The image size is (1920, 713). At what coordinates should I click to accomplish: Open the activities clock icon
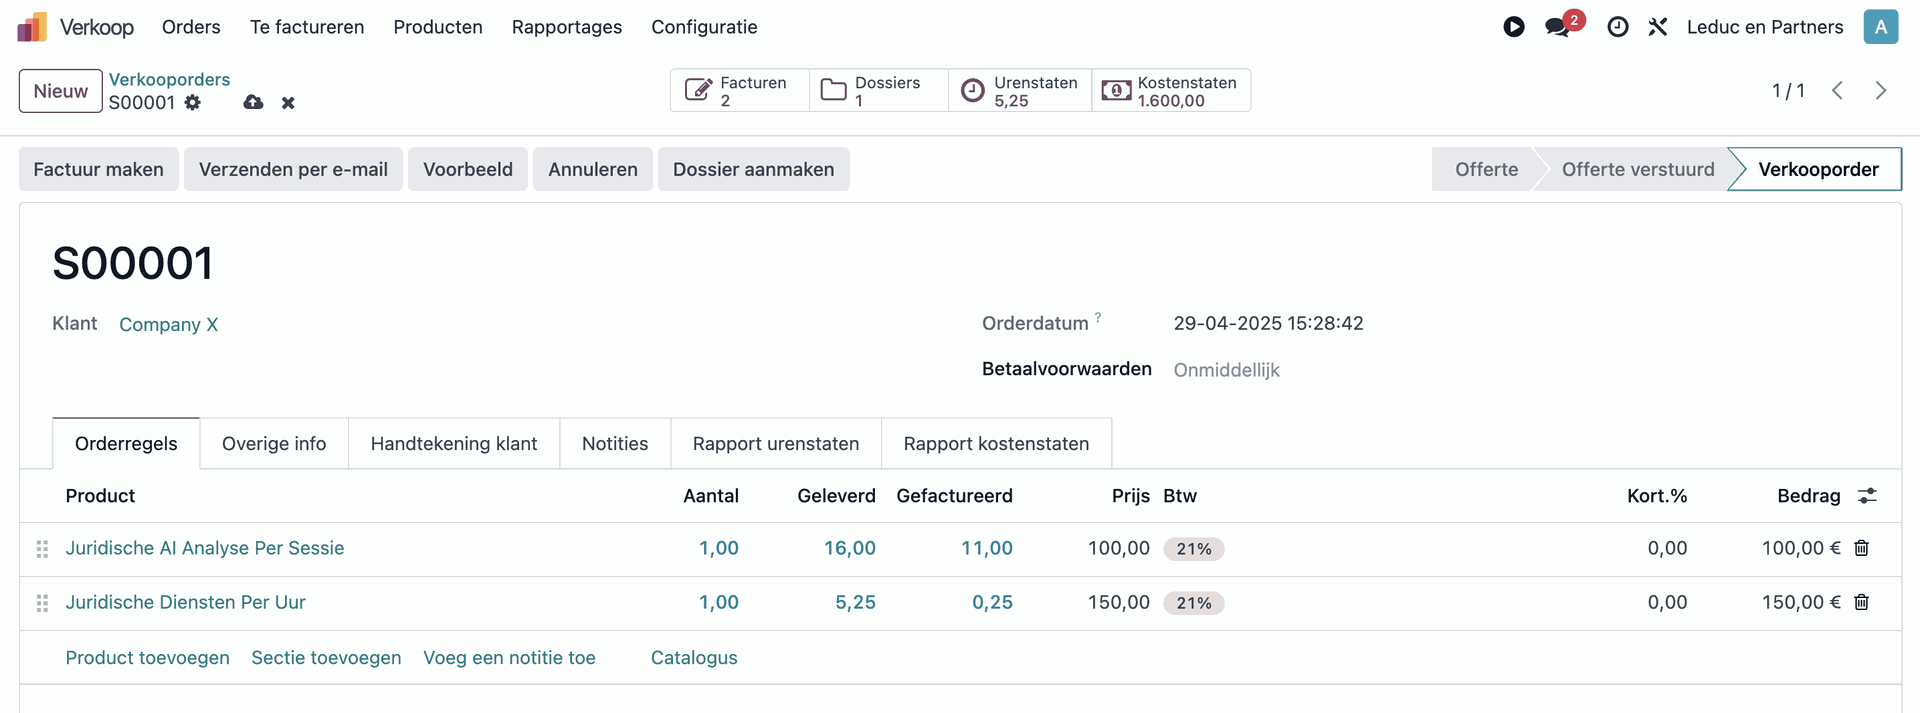(1617, 27)
